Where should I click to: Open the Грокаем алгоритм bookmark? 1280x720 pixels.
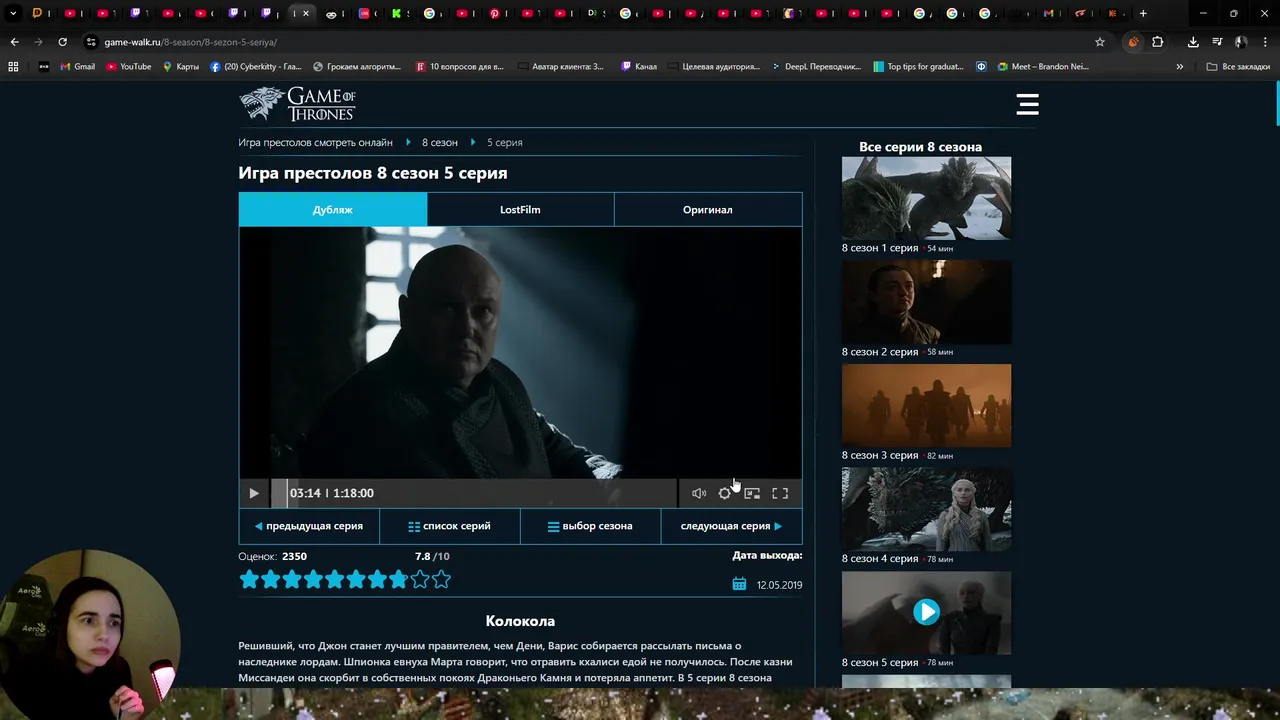[x=357, y=67]
